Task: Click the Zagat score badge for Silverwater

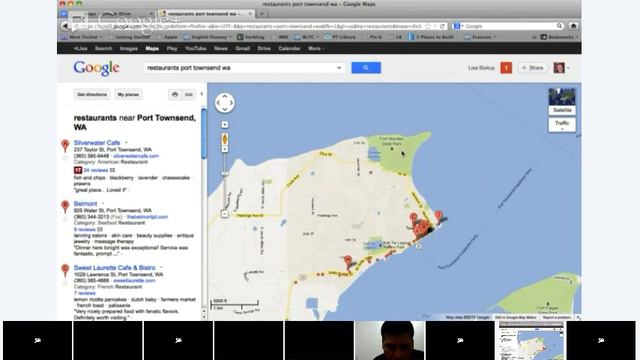Action: tap(78, 170)
